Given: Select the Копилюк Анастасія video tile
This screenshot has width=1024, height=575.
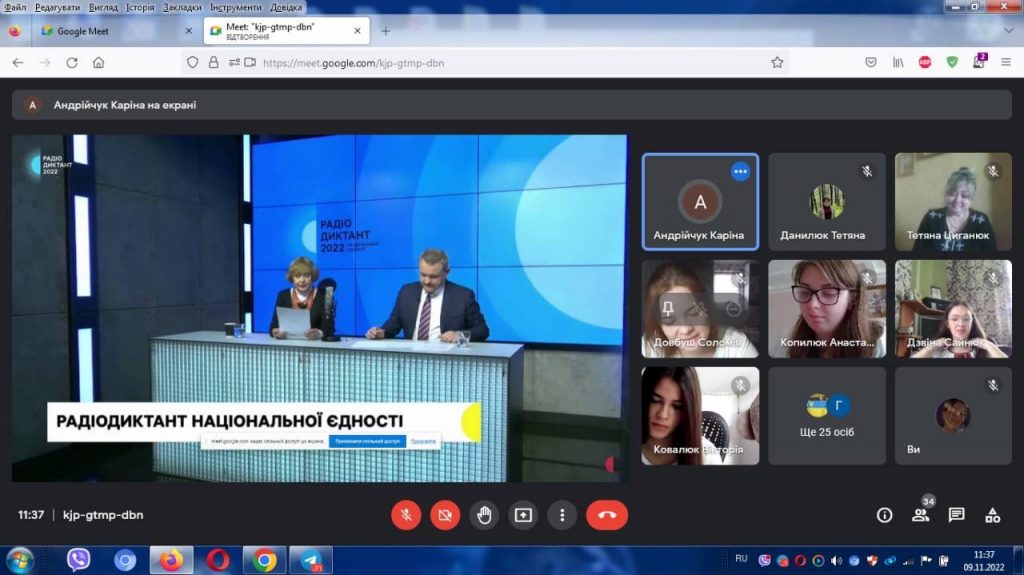Looking at the screenshot, I should coord(827,308).
